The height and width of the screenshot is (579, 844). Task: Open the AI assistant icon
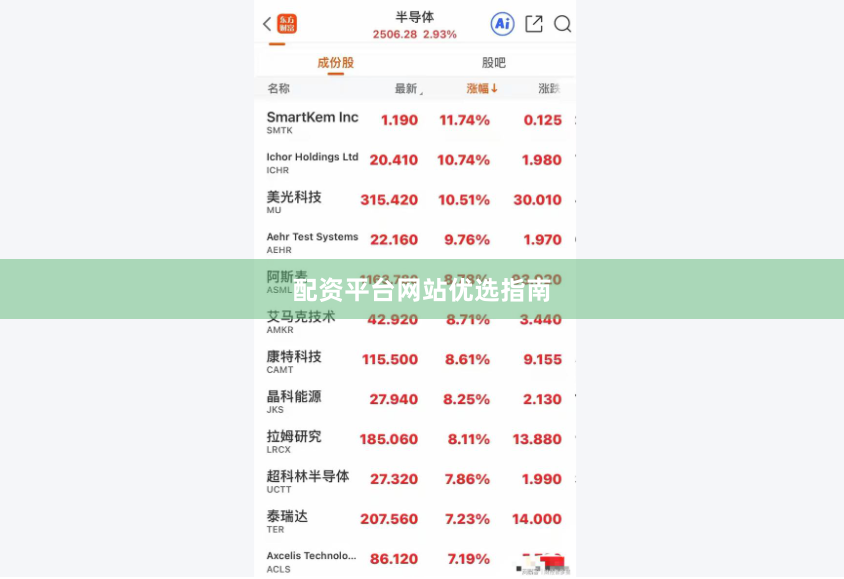tap(502, 24)
